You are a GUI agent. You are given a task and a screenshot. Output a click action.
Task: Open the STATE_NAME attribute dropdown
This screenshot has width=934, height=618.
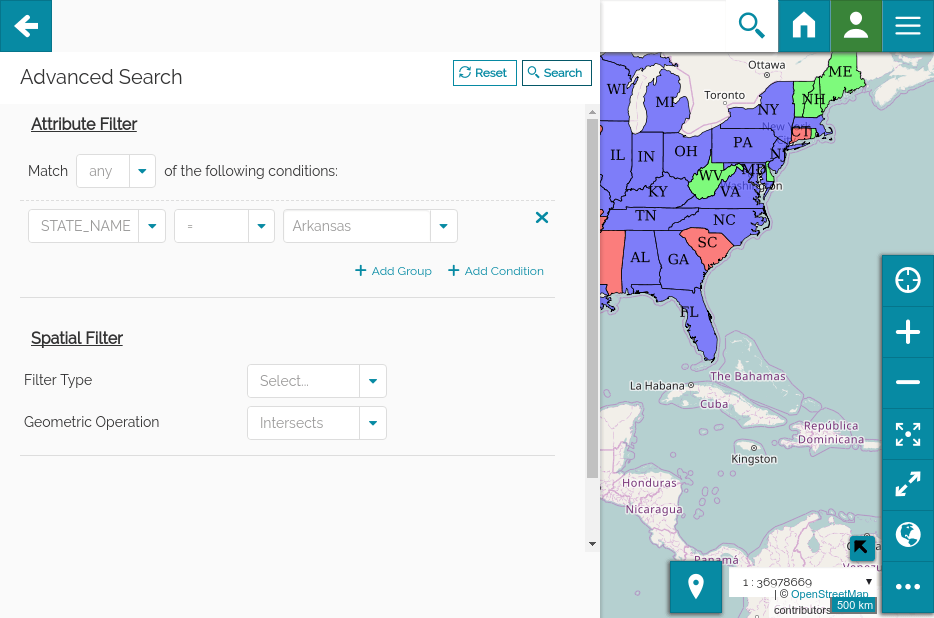pyautogui.click(x=151, y=226)
